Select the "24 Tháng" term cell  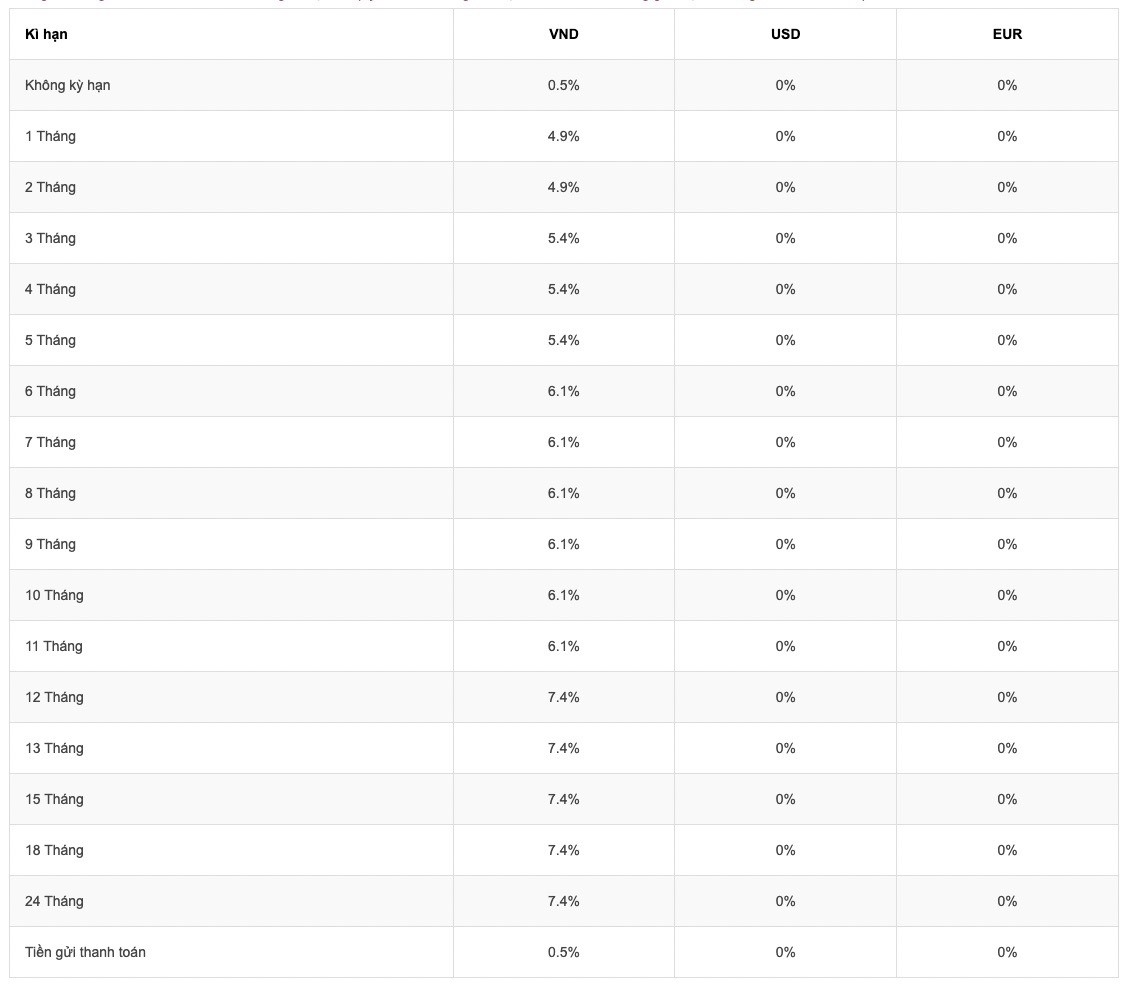coord(54,901)
